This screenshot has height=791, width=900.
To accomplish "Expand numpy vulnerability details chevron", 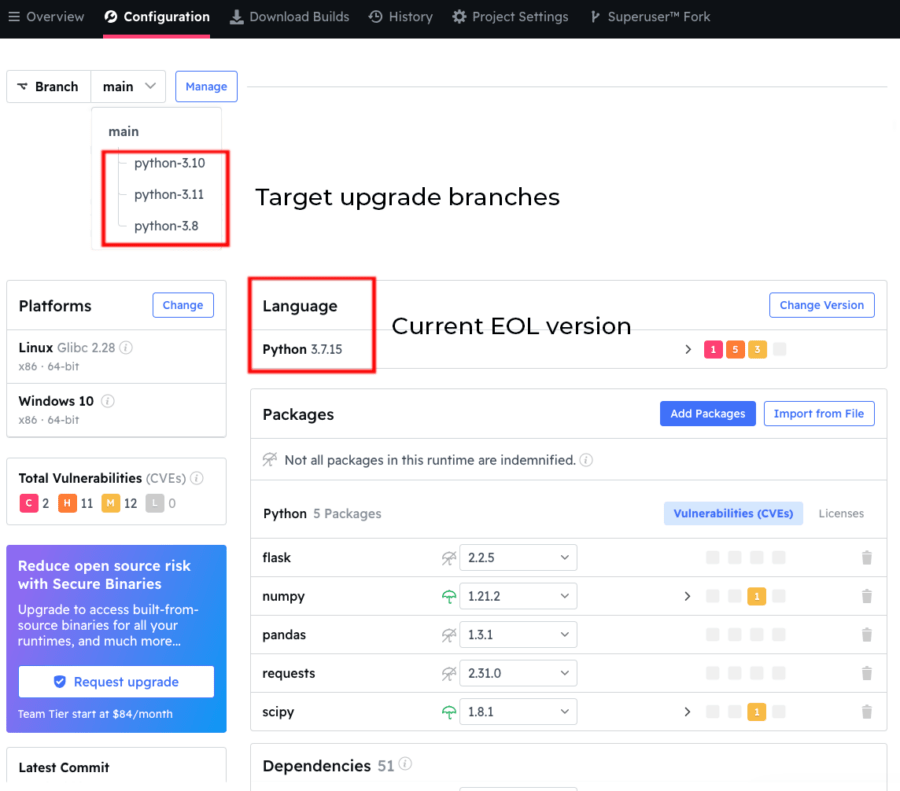I will (x=687, y=597).
